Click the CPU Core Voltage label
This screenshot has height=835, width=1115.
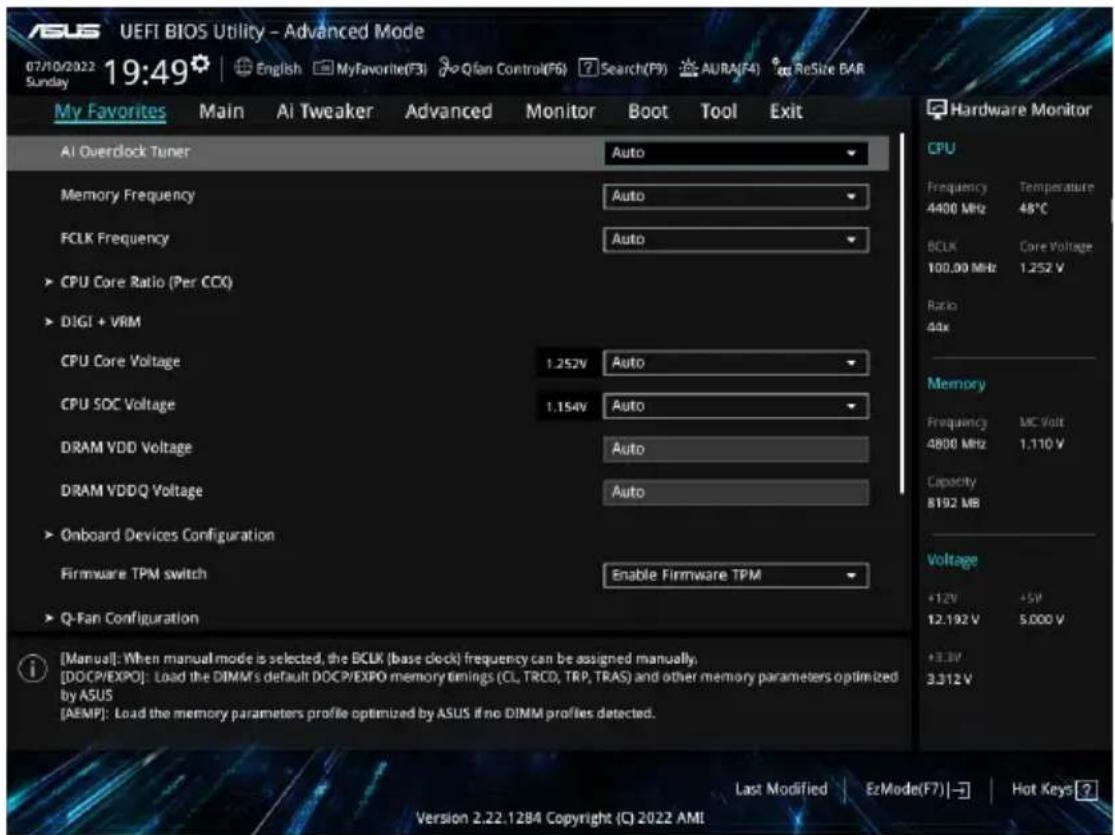pyautogui.click(x=120, y=361)
